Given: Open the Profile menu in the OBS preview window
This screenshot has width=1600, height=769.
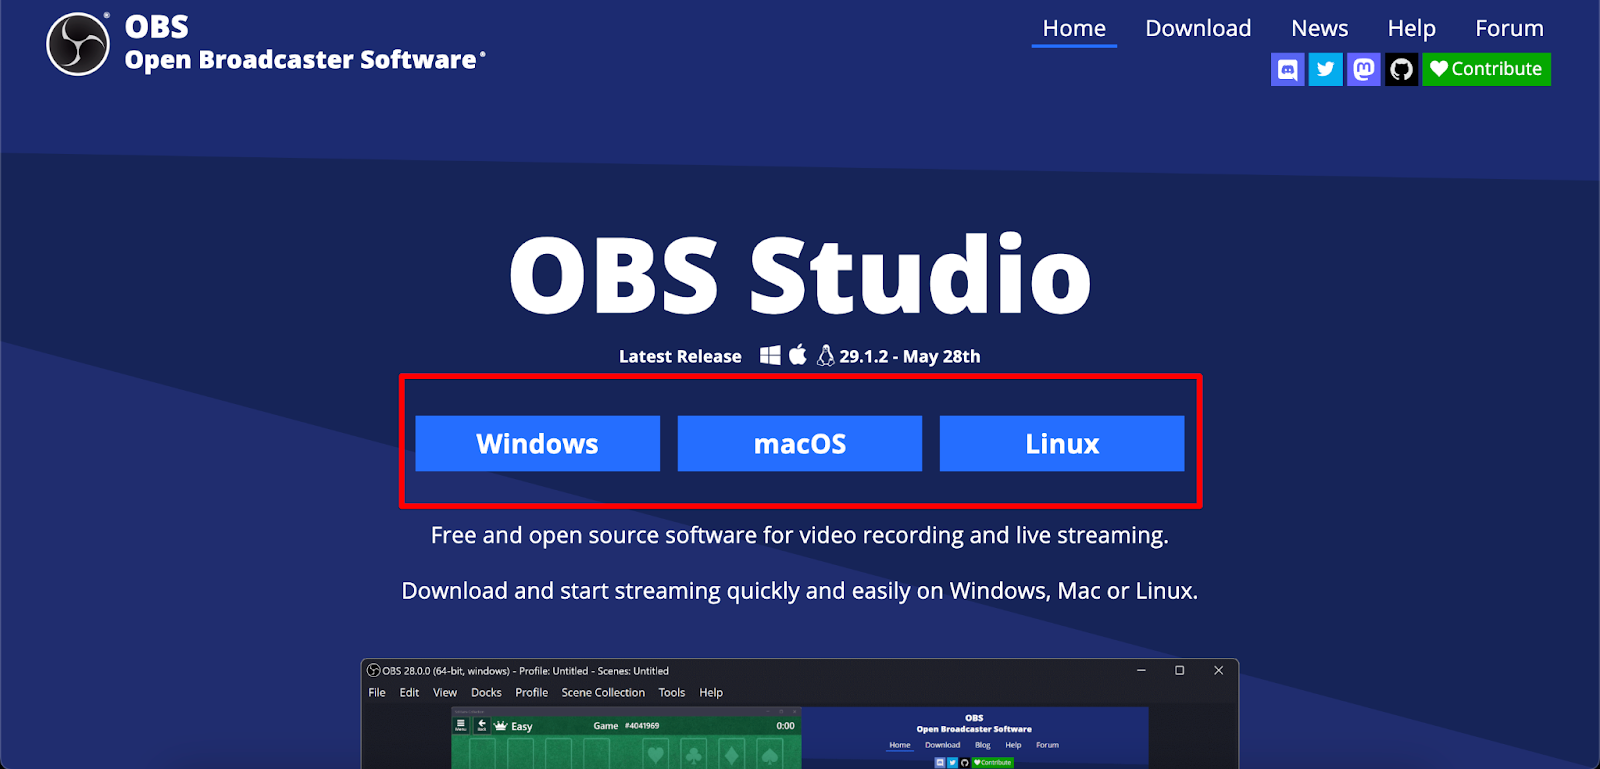Looking at the screenshot, I should pos(532,692).
